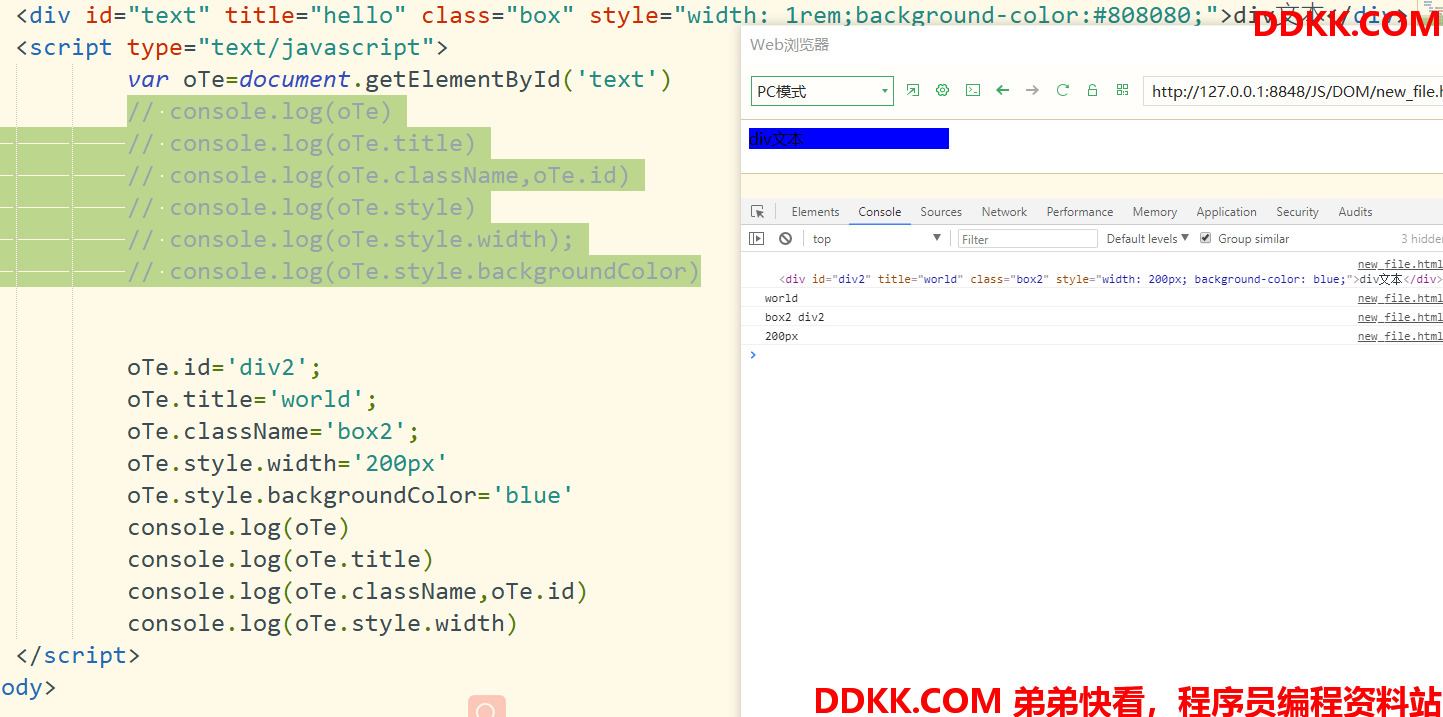Toggle the developer tools terminal icon
The width and height of the screenshot is (1443, 717).
point(972,90)
